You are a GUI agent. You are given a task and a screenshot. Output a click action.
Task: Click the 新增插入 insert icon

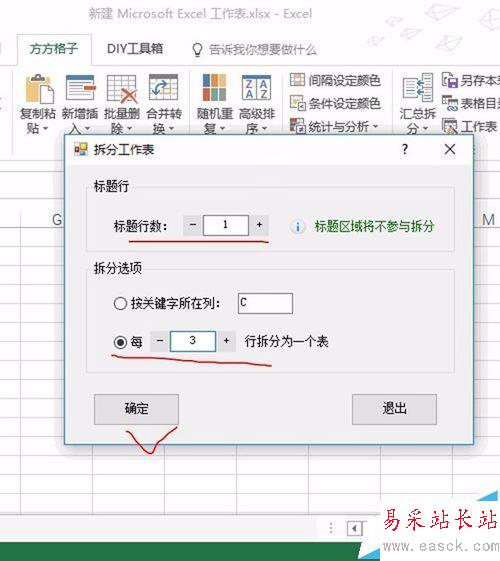point(80,88)
